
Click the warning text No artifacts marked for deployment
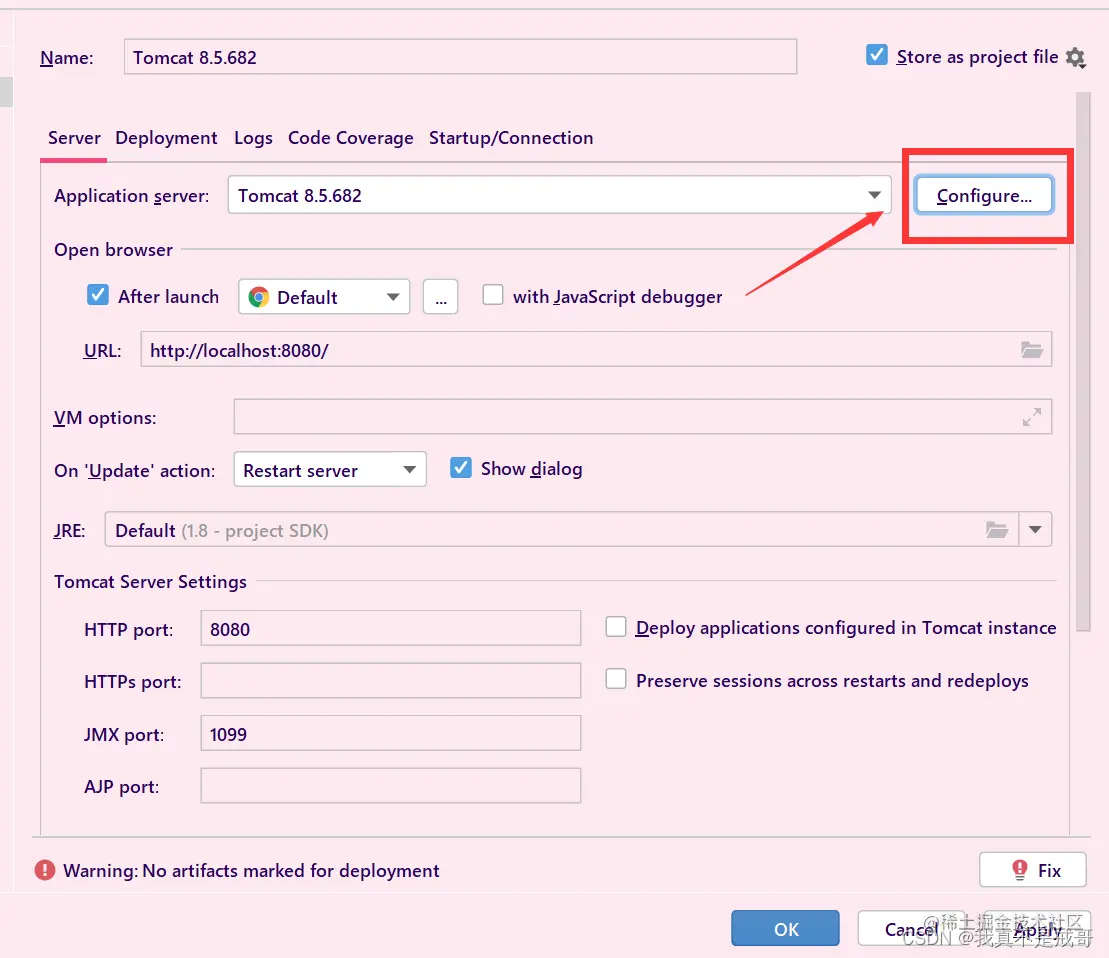(251, 870)
